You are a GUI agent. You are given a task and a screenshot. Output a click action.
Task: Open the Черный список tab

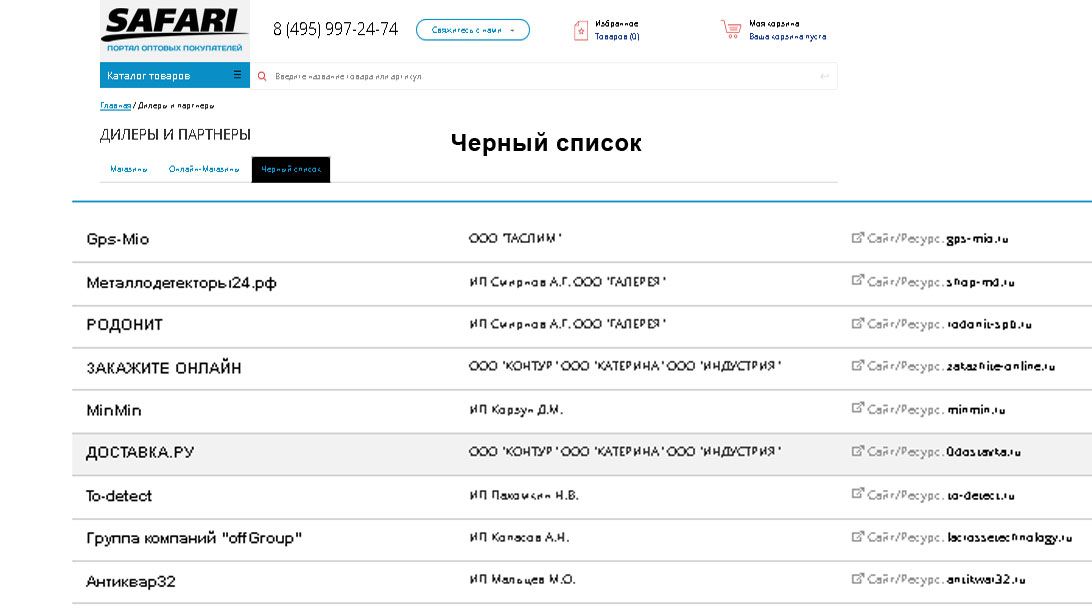coord(293,169)
